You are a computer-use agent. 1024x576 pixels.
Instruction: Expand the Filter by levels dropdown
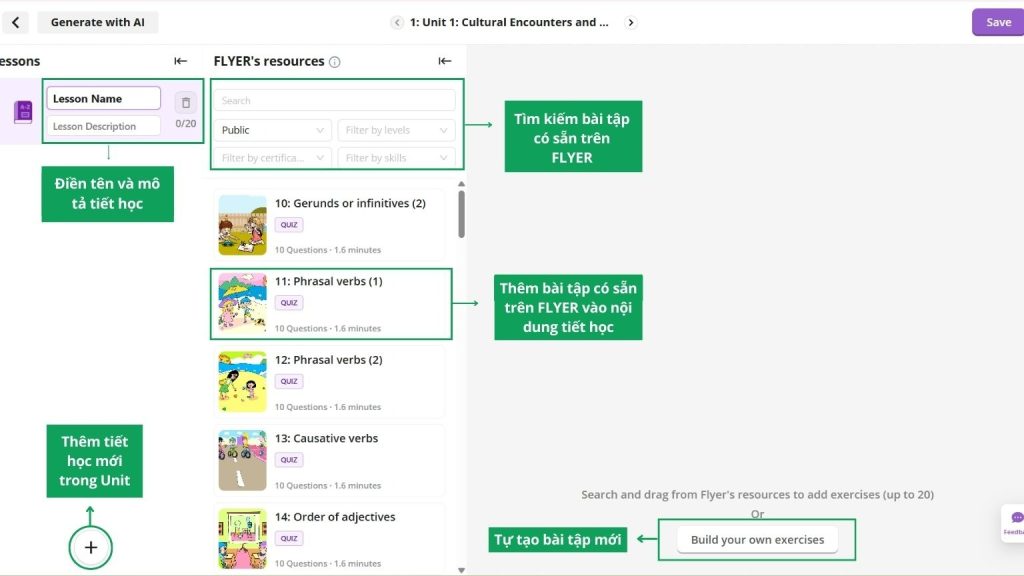tap(397, 130)
